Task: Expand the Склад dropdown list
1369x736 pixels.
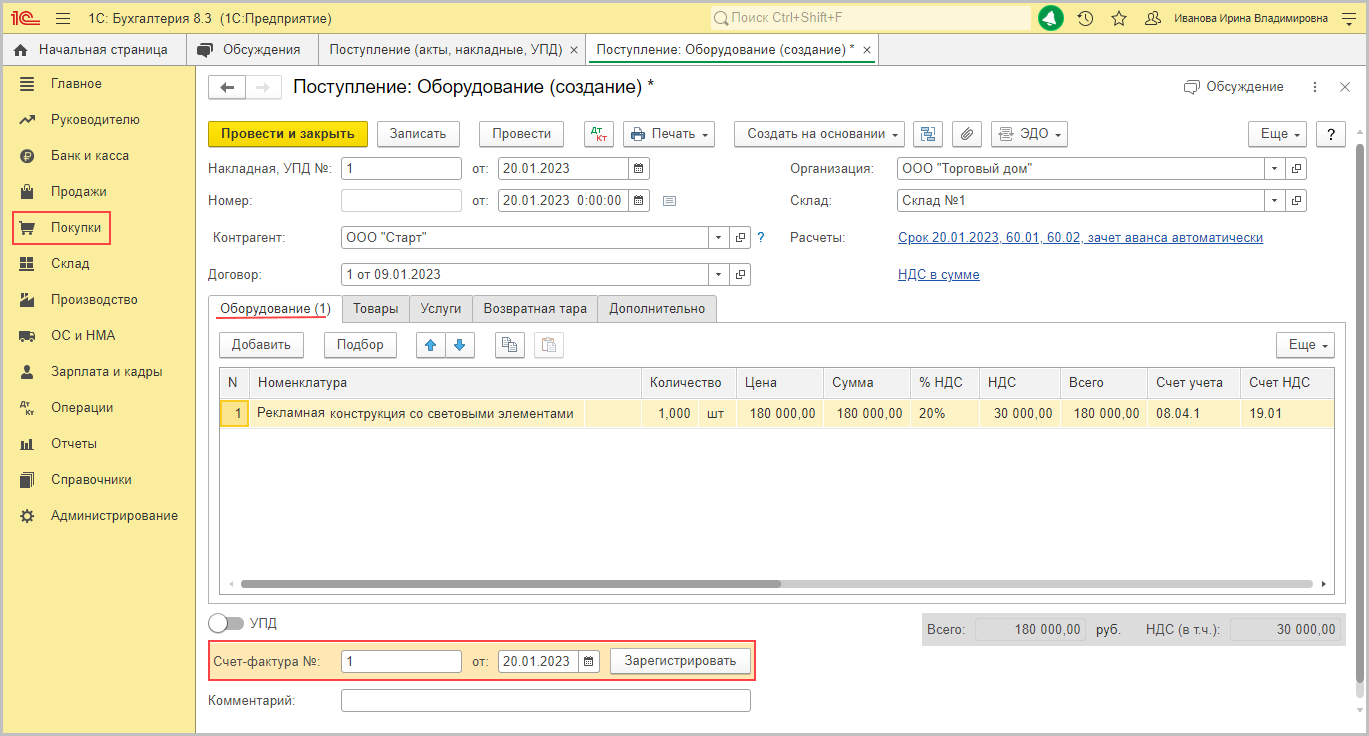Action: click(x=1275, y=200)
